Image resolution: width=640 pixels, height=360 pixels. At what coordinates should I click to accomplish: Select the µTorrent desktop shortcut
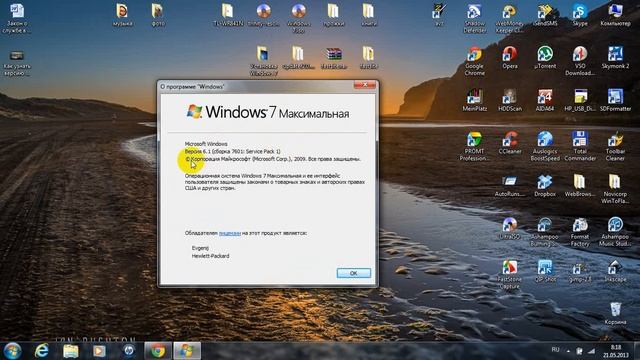(545, 58)
